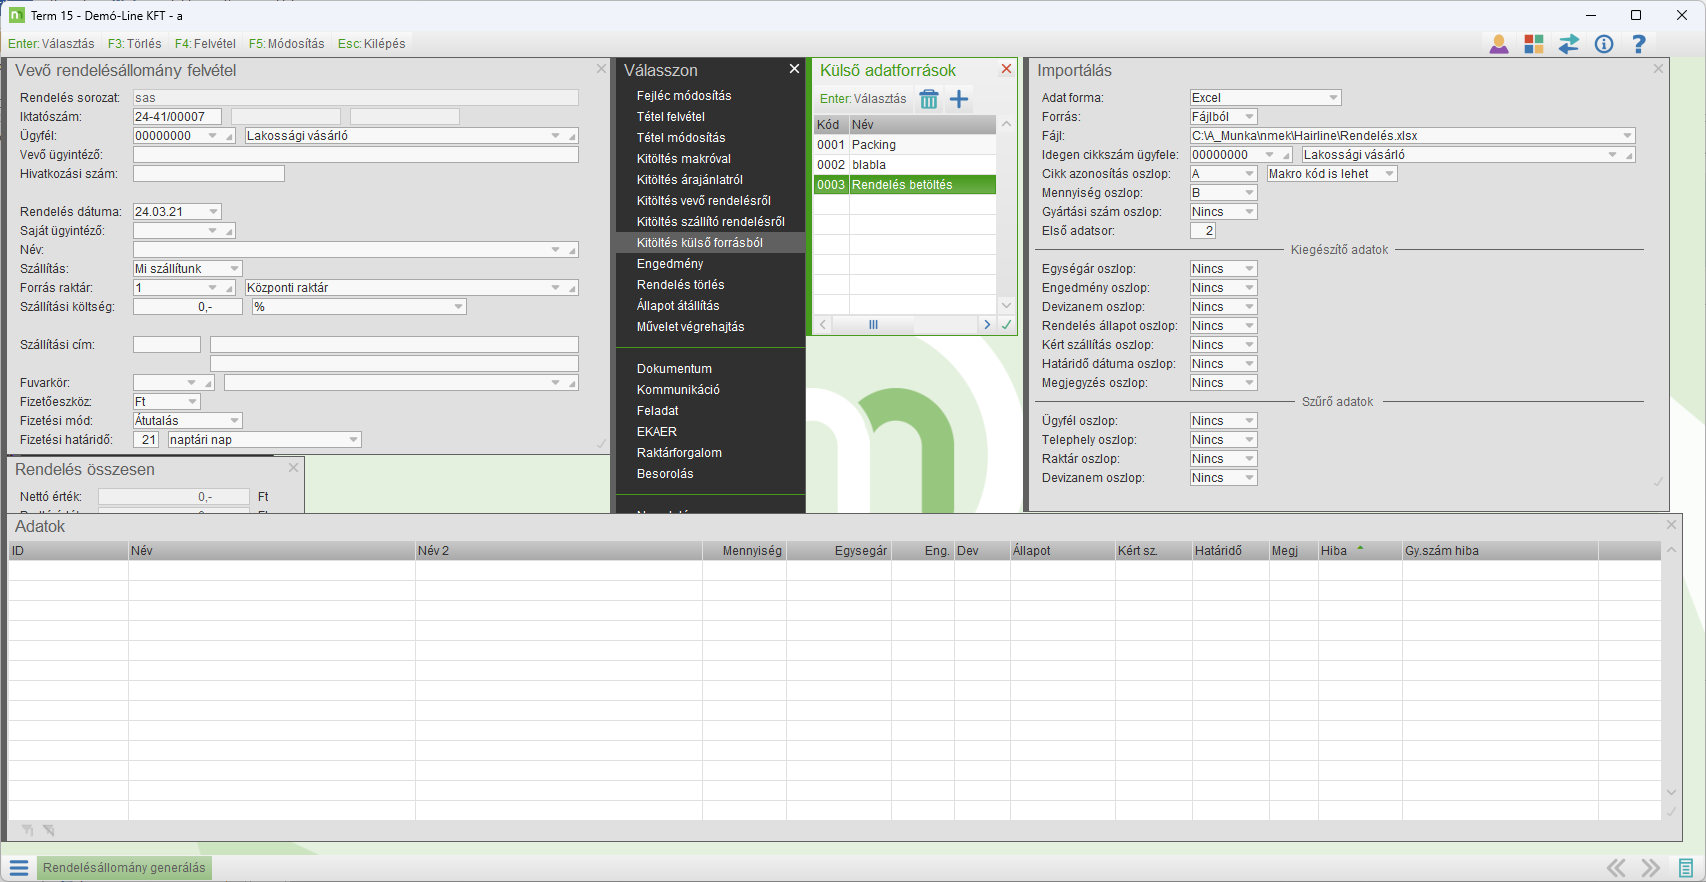Click the Hivatkozási szám input field
Viewport: 1706px width, 882px height.
(x=208, y=174)
